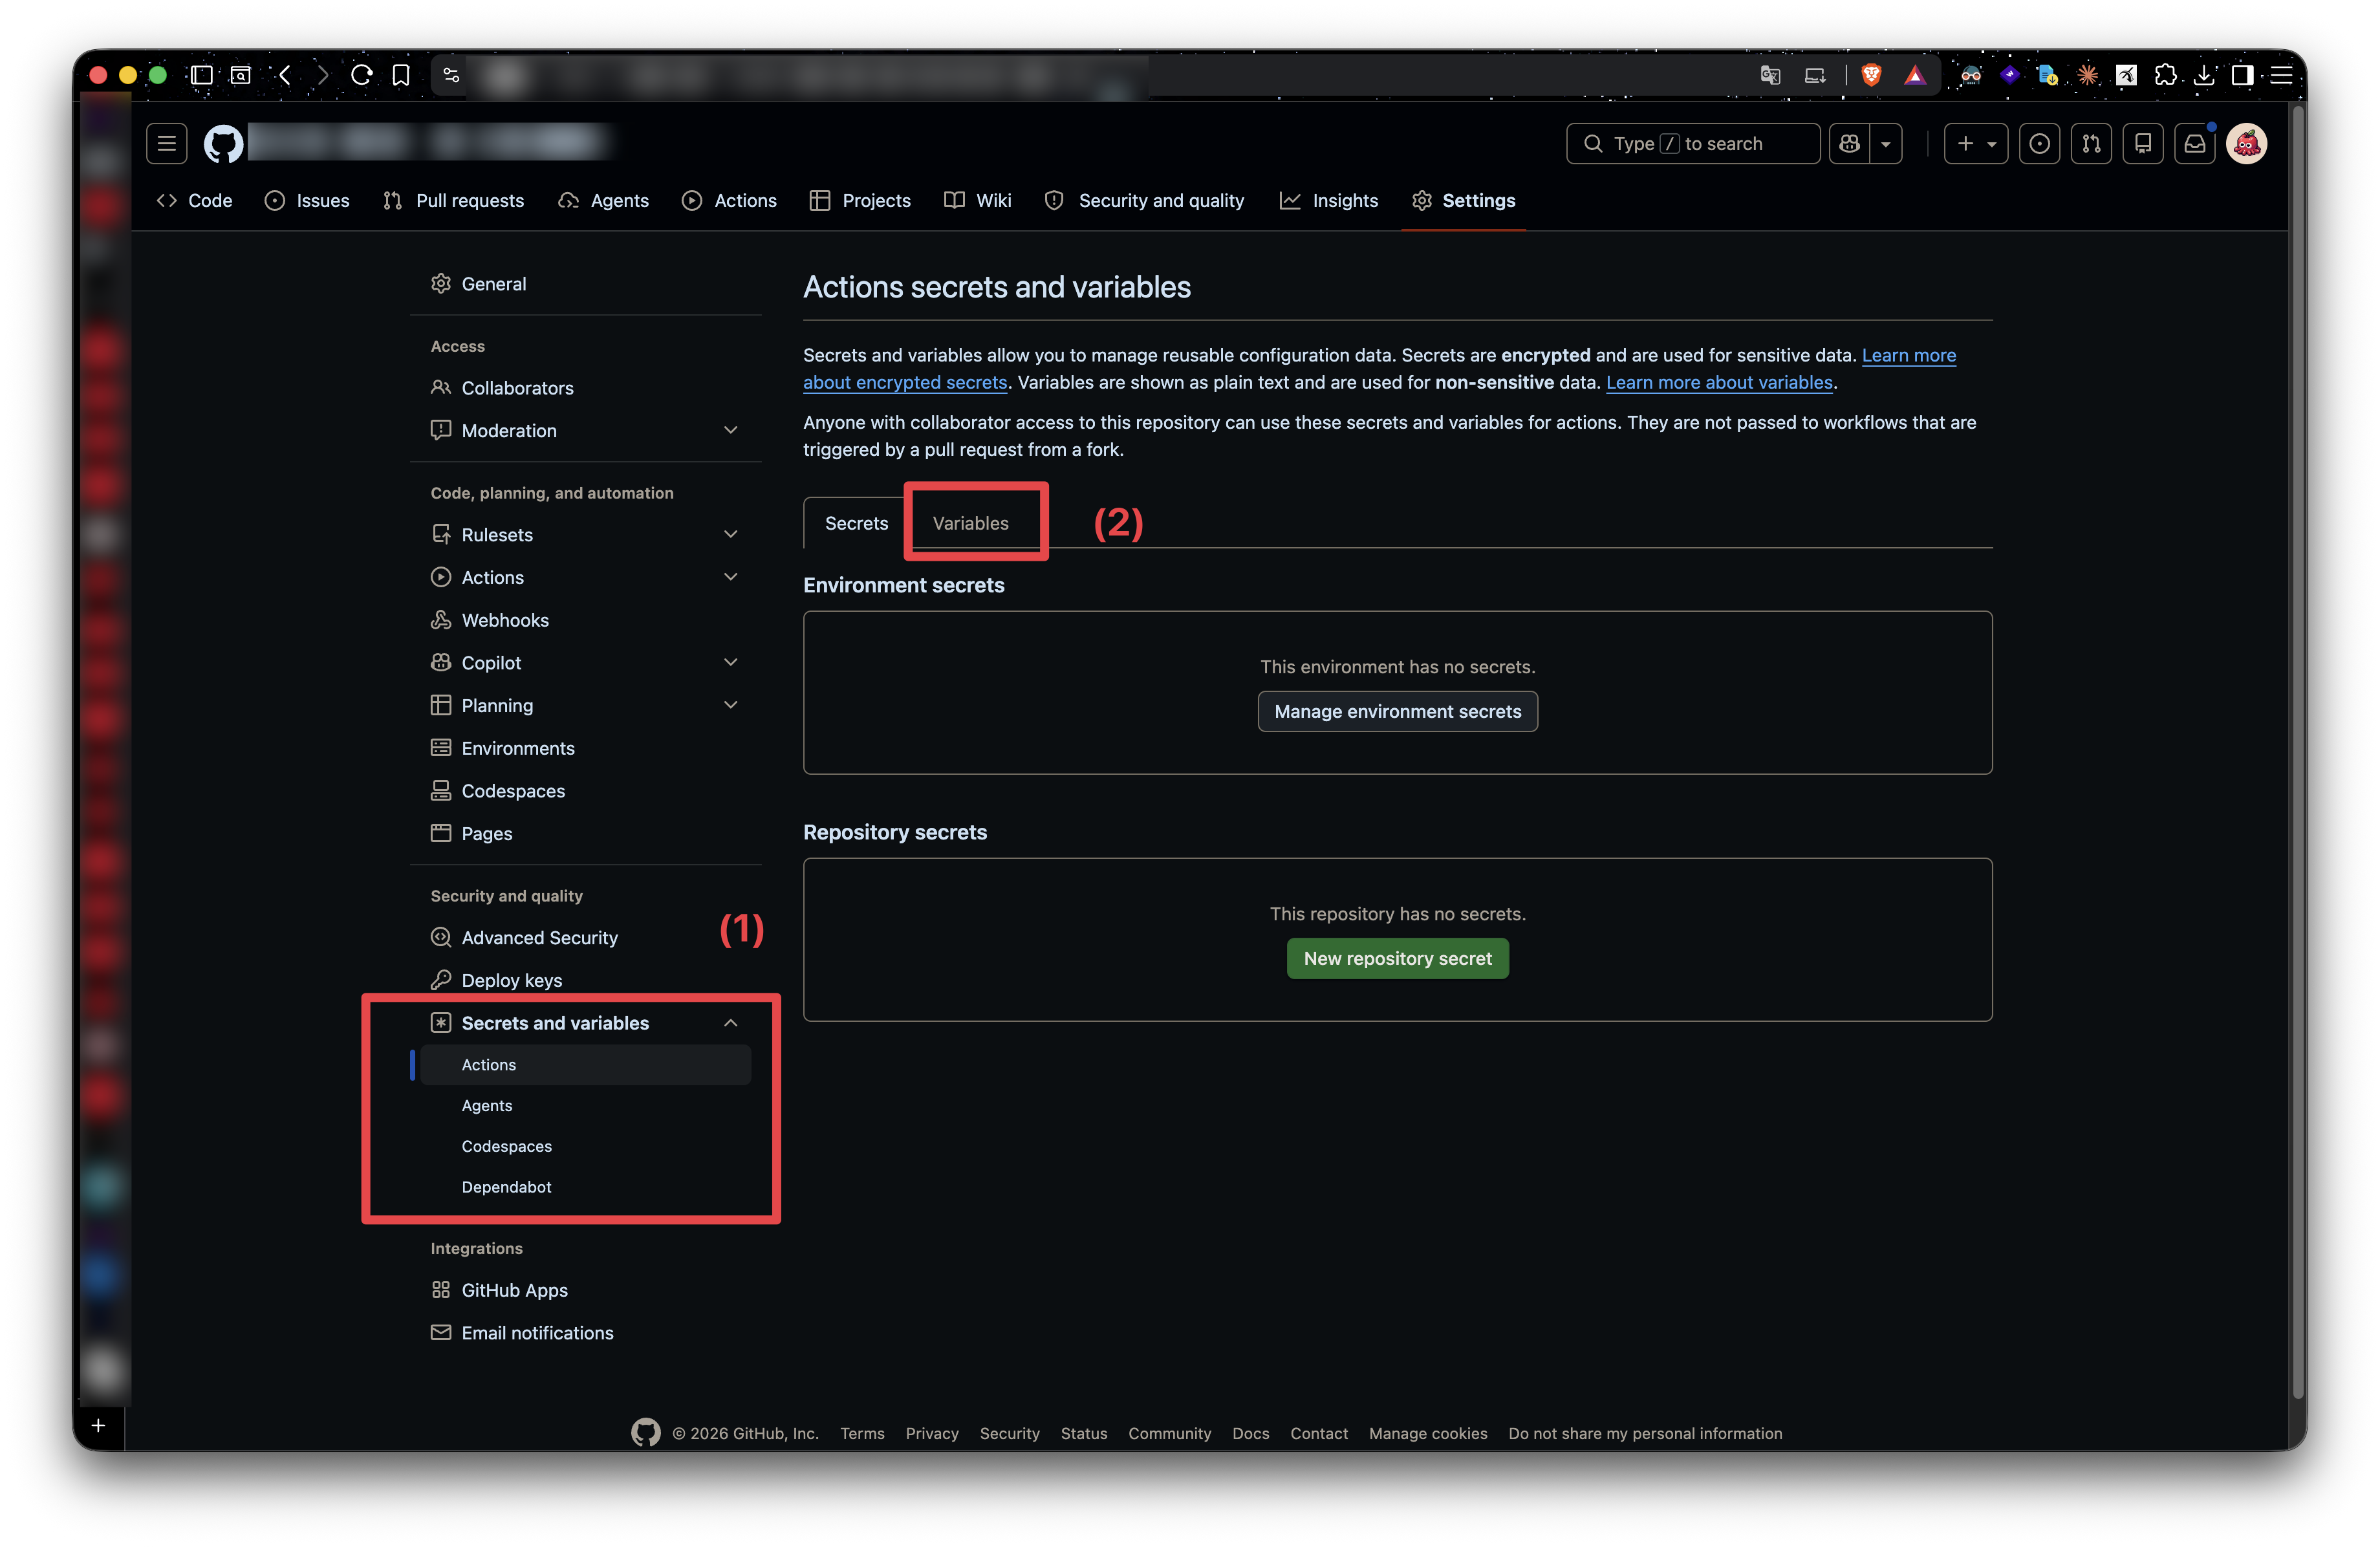Image resolution: width=2380 pixels, height=1547 pixels.
Task: Click Manage environment secrets button
Action: tap(1397, 712)
